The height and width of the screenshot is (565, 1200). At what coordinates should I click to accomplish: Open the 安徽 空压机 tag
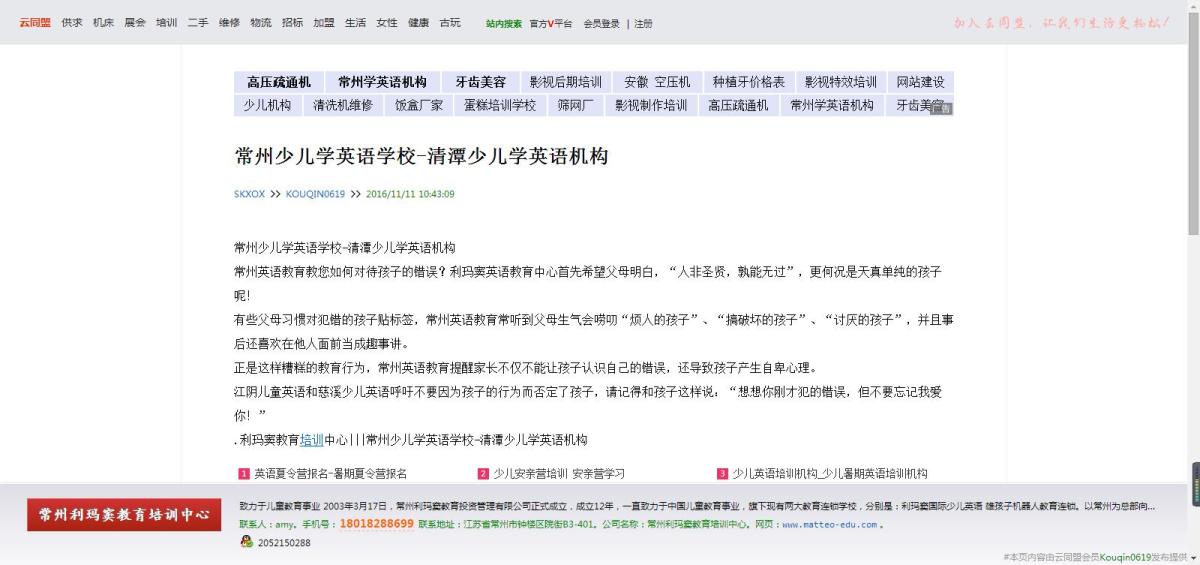click(657, 82)
